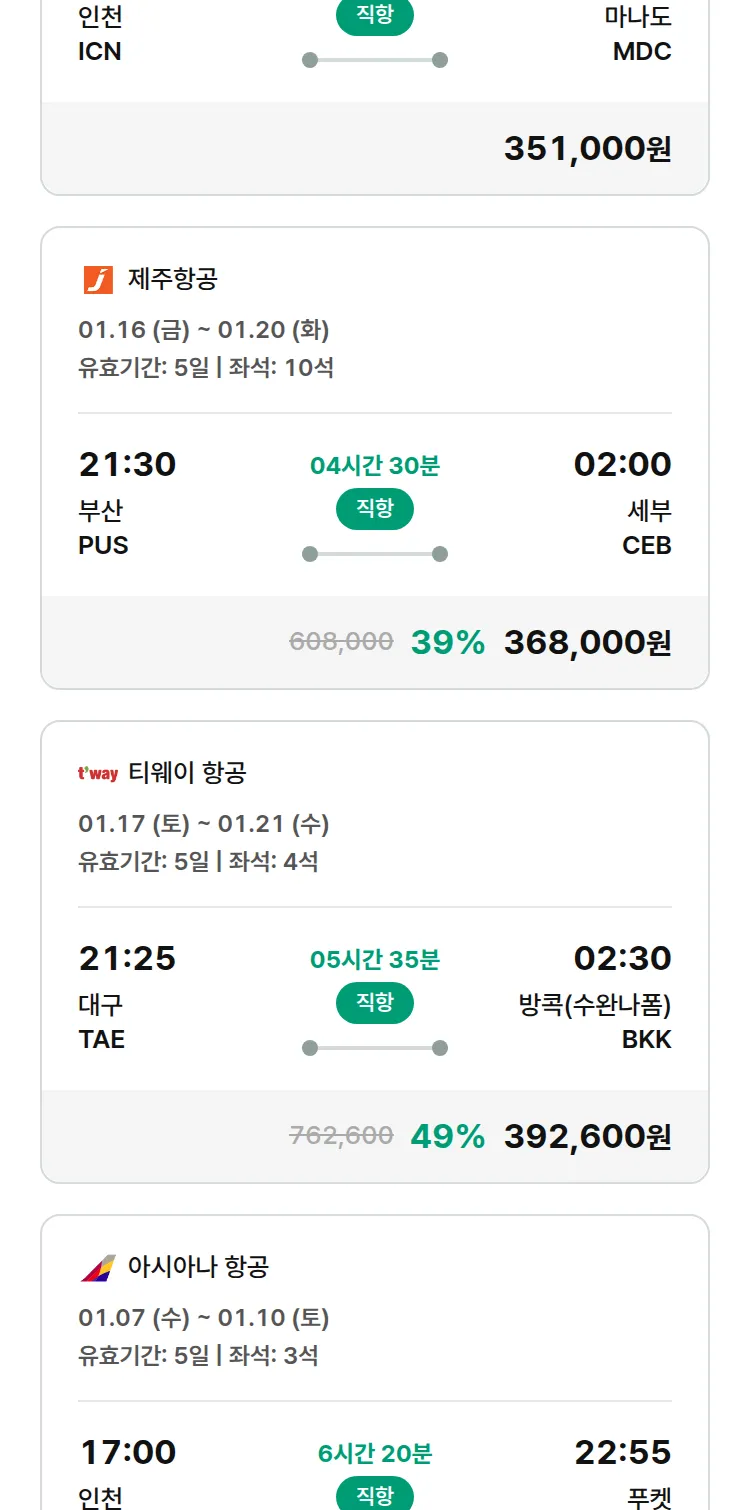Click the 39% discount label
The width and height of the screenshot is (750, 1510).
pos(447,643)
